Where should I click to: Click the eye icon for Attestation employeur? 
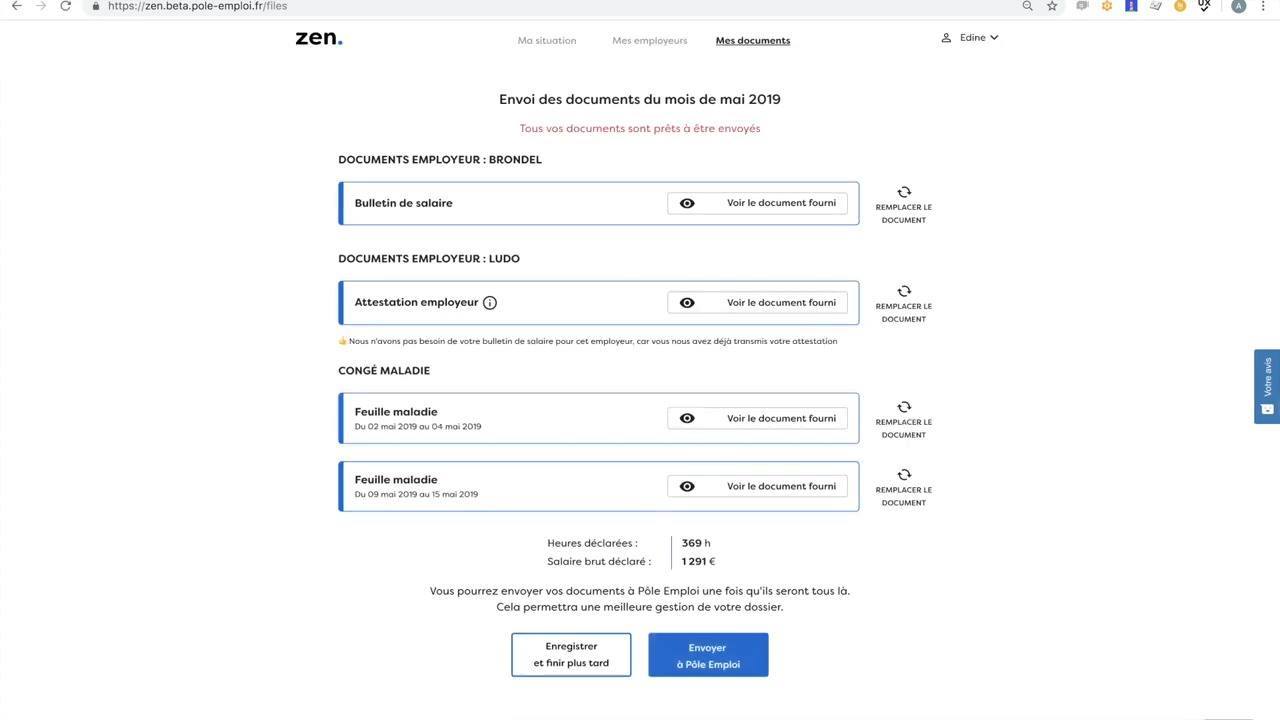(687, 303)
